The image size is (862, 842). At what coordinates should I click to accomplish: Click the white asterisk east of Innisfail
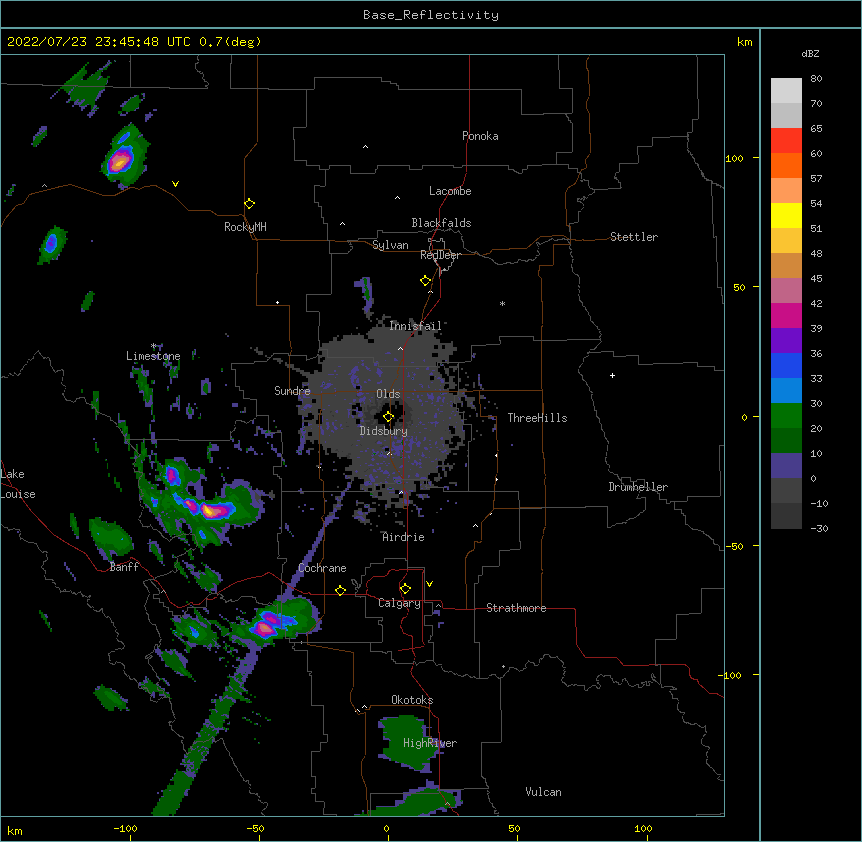(502, 303)
